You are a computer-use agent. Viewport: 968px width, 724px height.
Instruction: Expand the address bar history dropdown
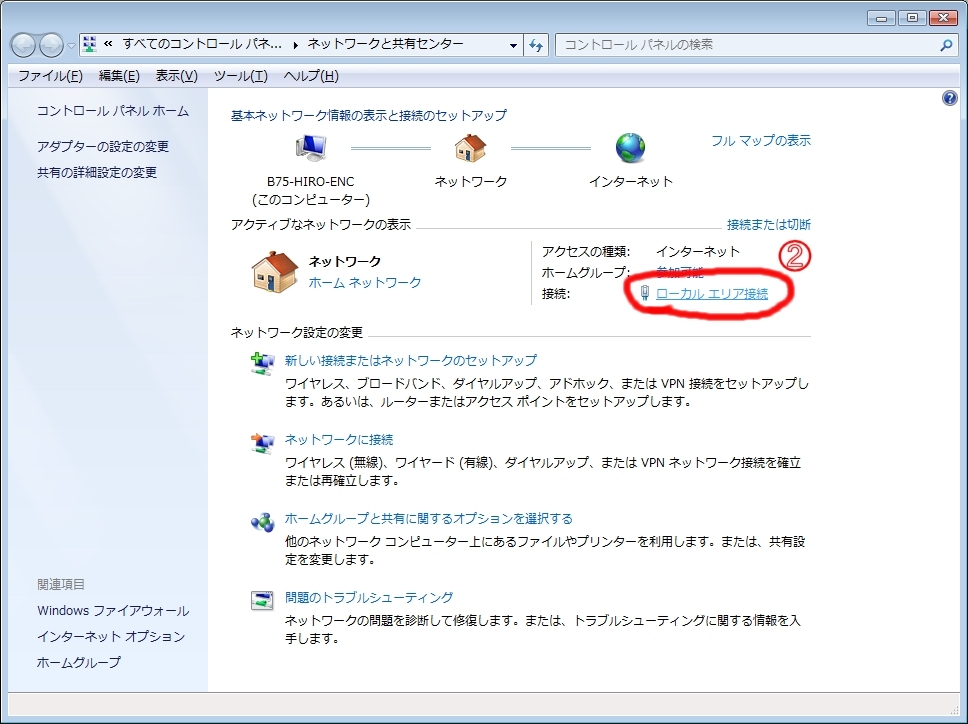point(513,45)
